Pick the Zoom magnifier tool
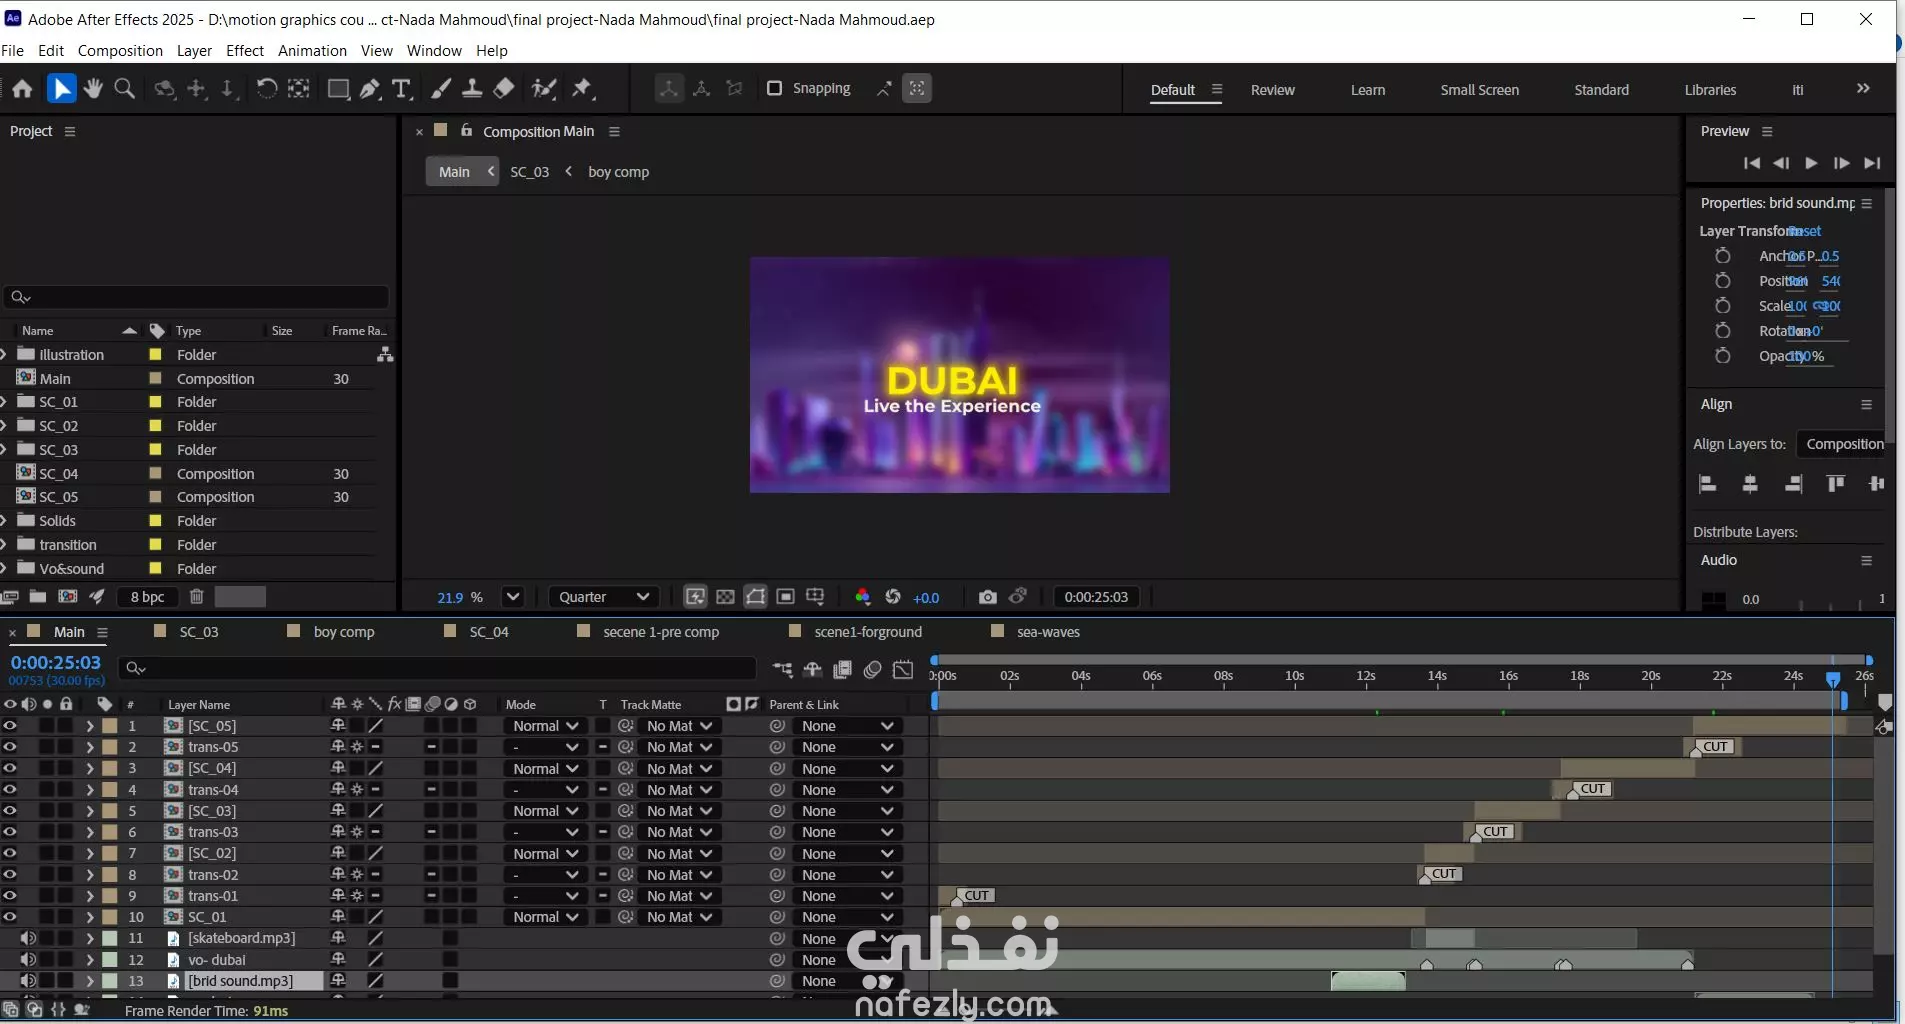Viewport: 1905px width, 1024px height. click(x=125, y=89)
